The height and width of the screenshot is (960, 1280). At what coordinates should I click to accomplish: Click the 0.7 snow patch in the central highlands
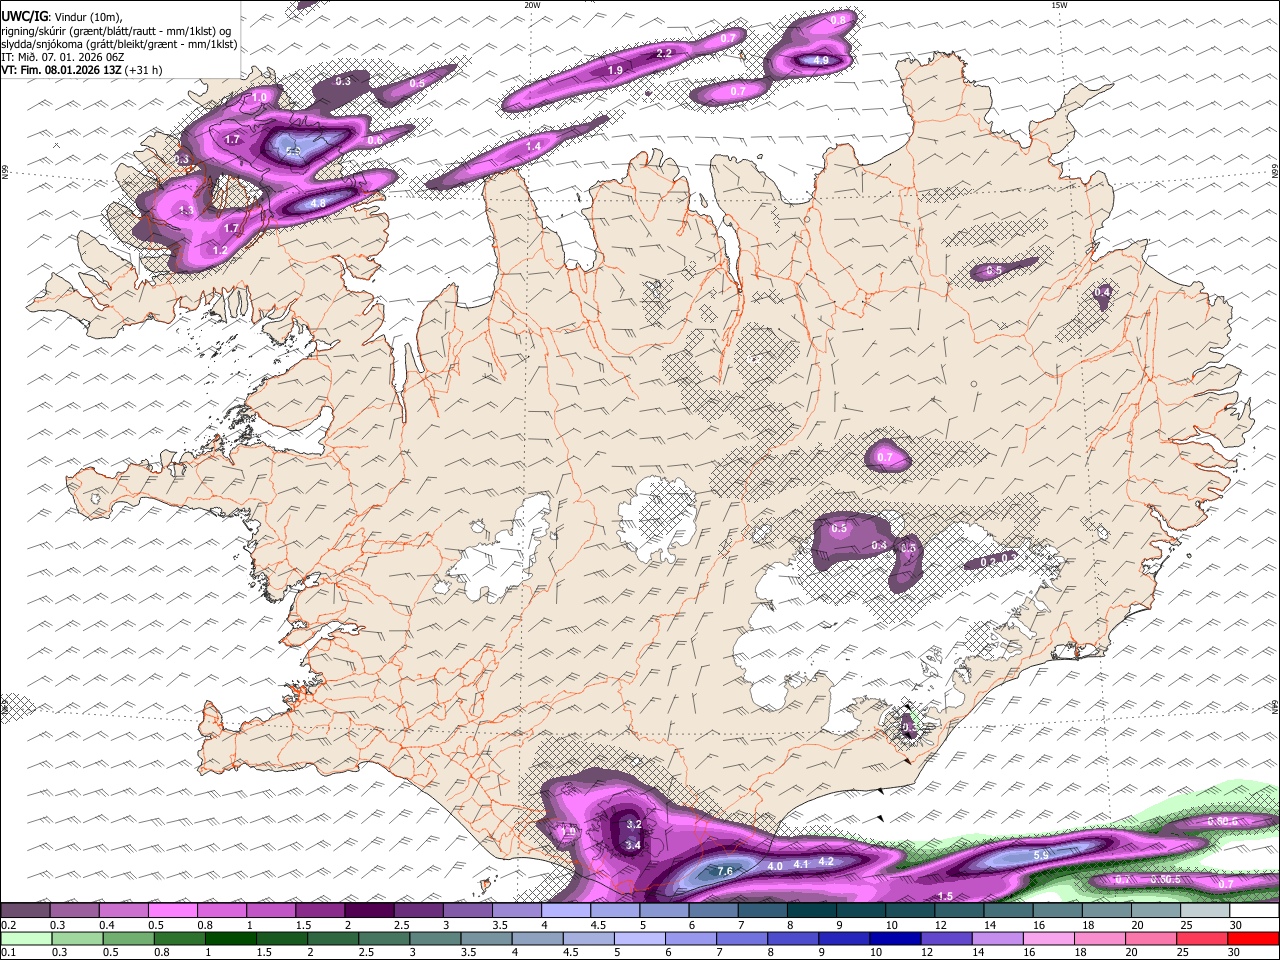click(x=886, y=455)
